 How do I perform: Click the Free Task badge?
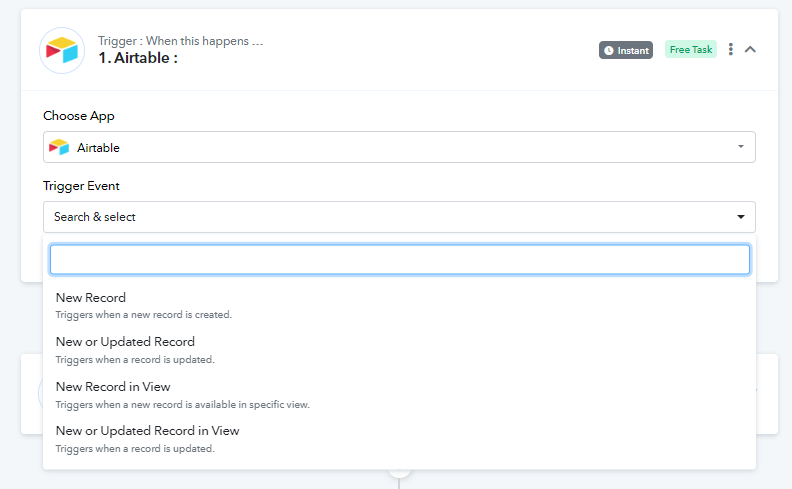tap(690, 50)
